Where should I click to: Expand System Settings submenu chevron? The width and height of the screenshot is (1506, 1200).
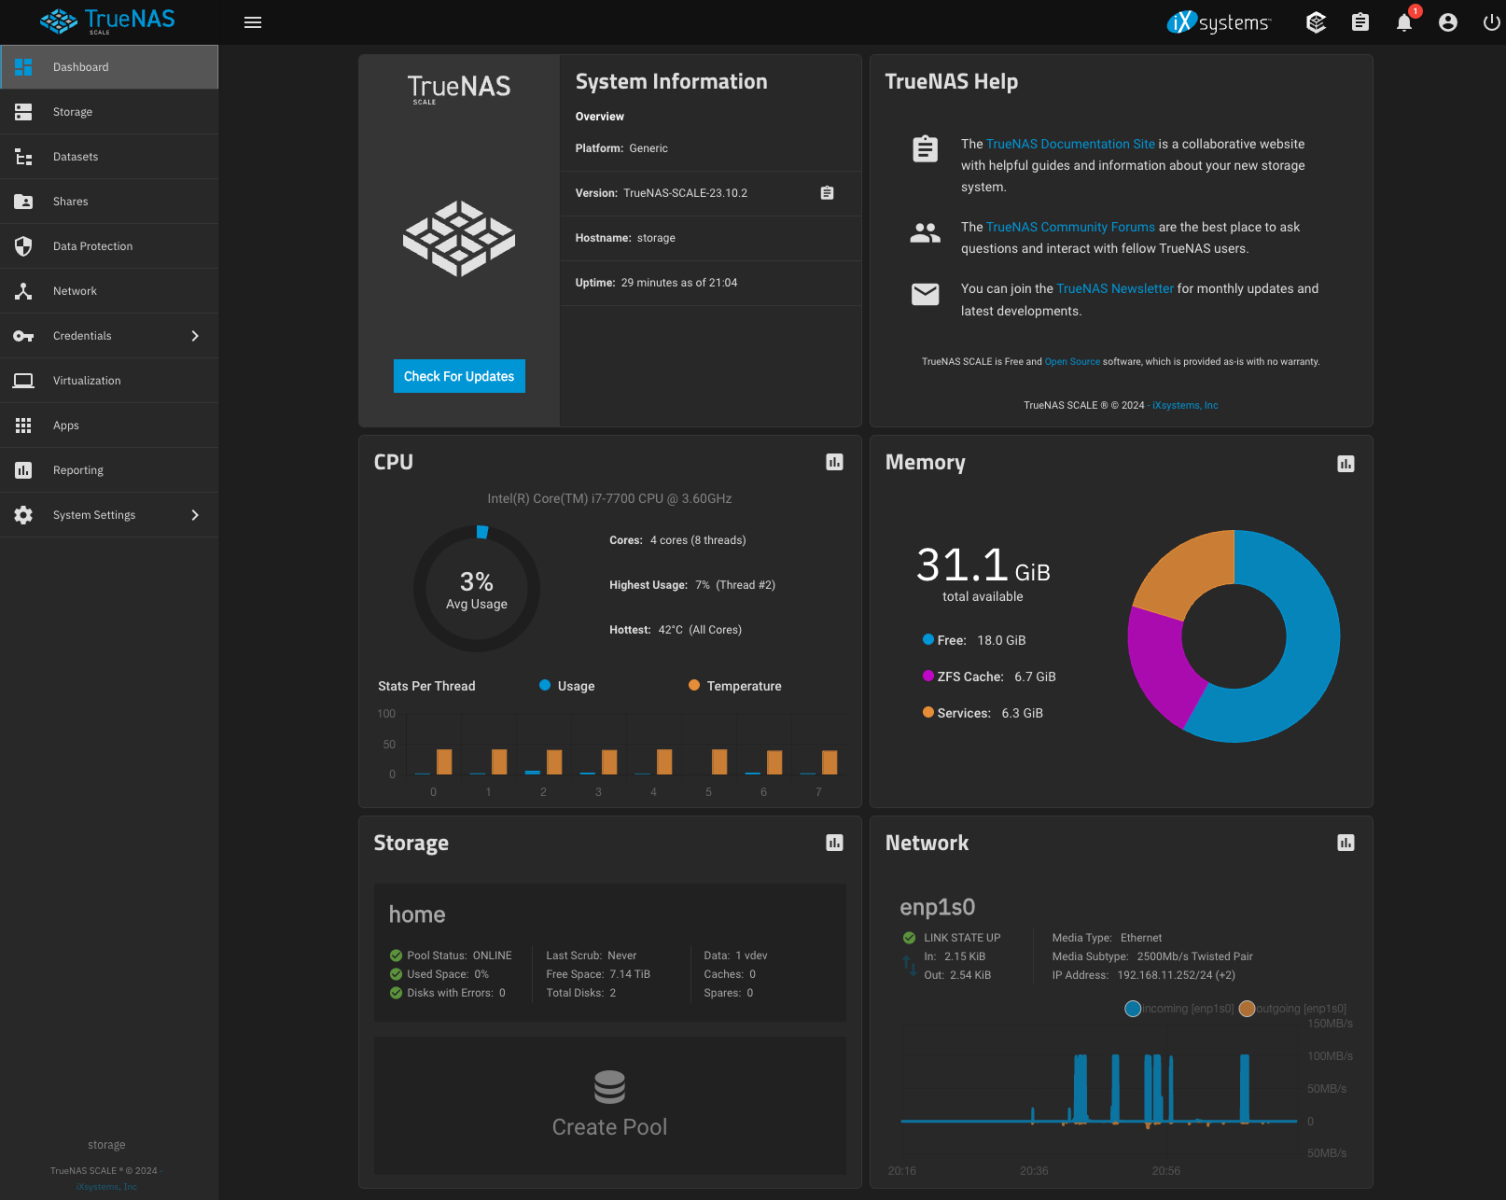point(195,515)
